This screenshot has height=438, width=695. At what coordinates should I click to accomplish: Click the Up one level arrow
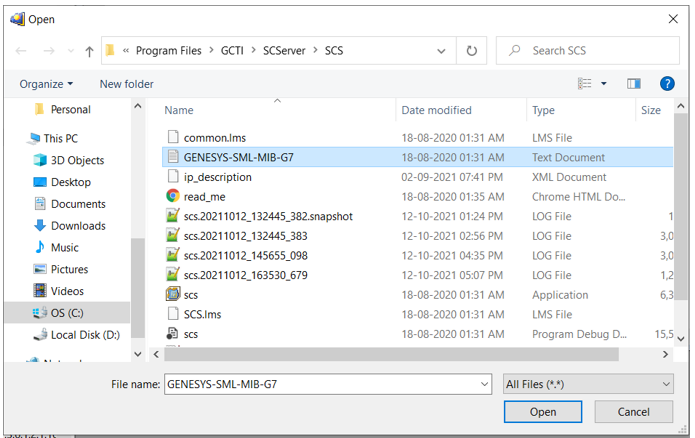[89, 51]
